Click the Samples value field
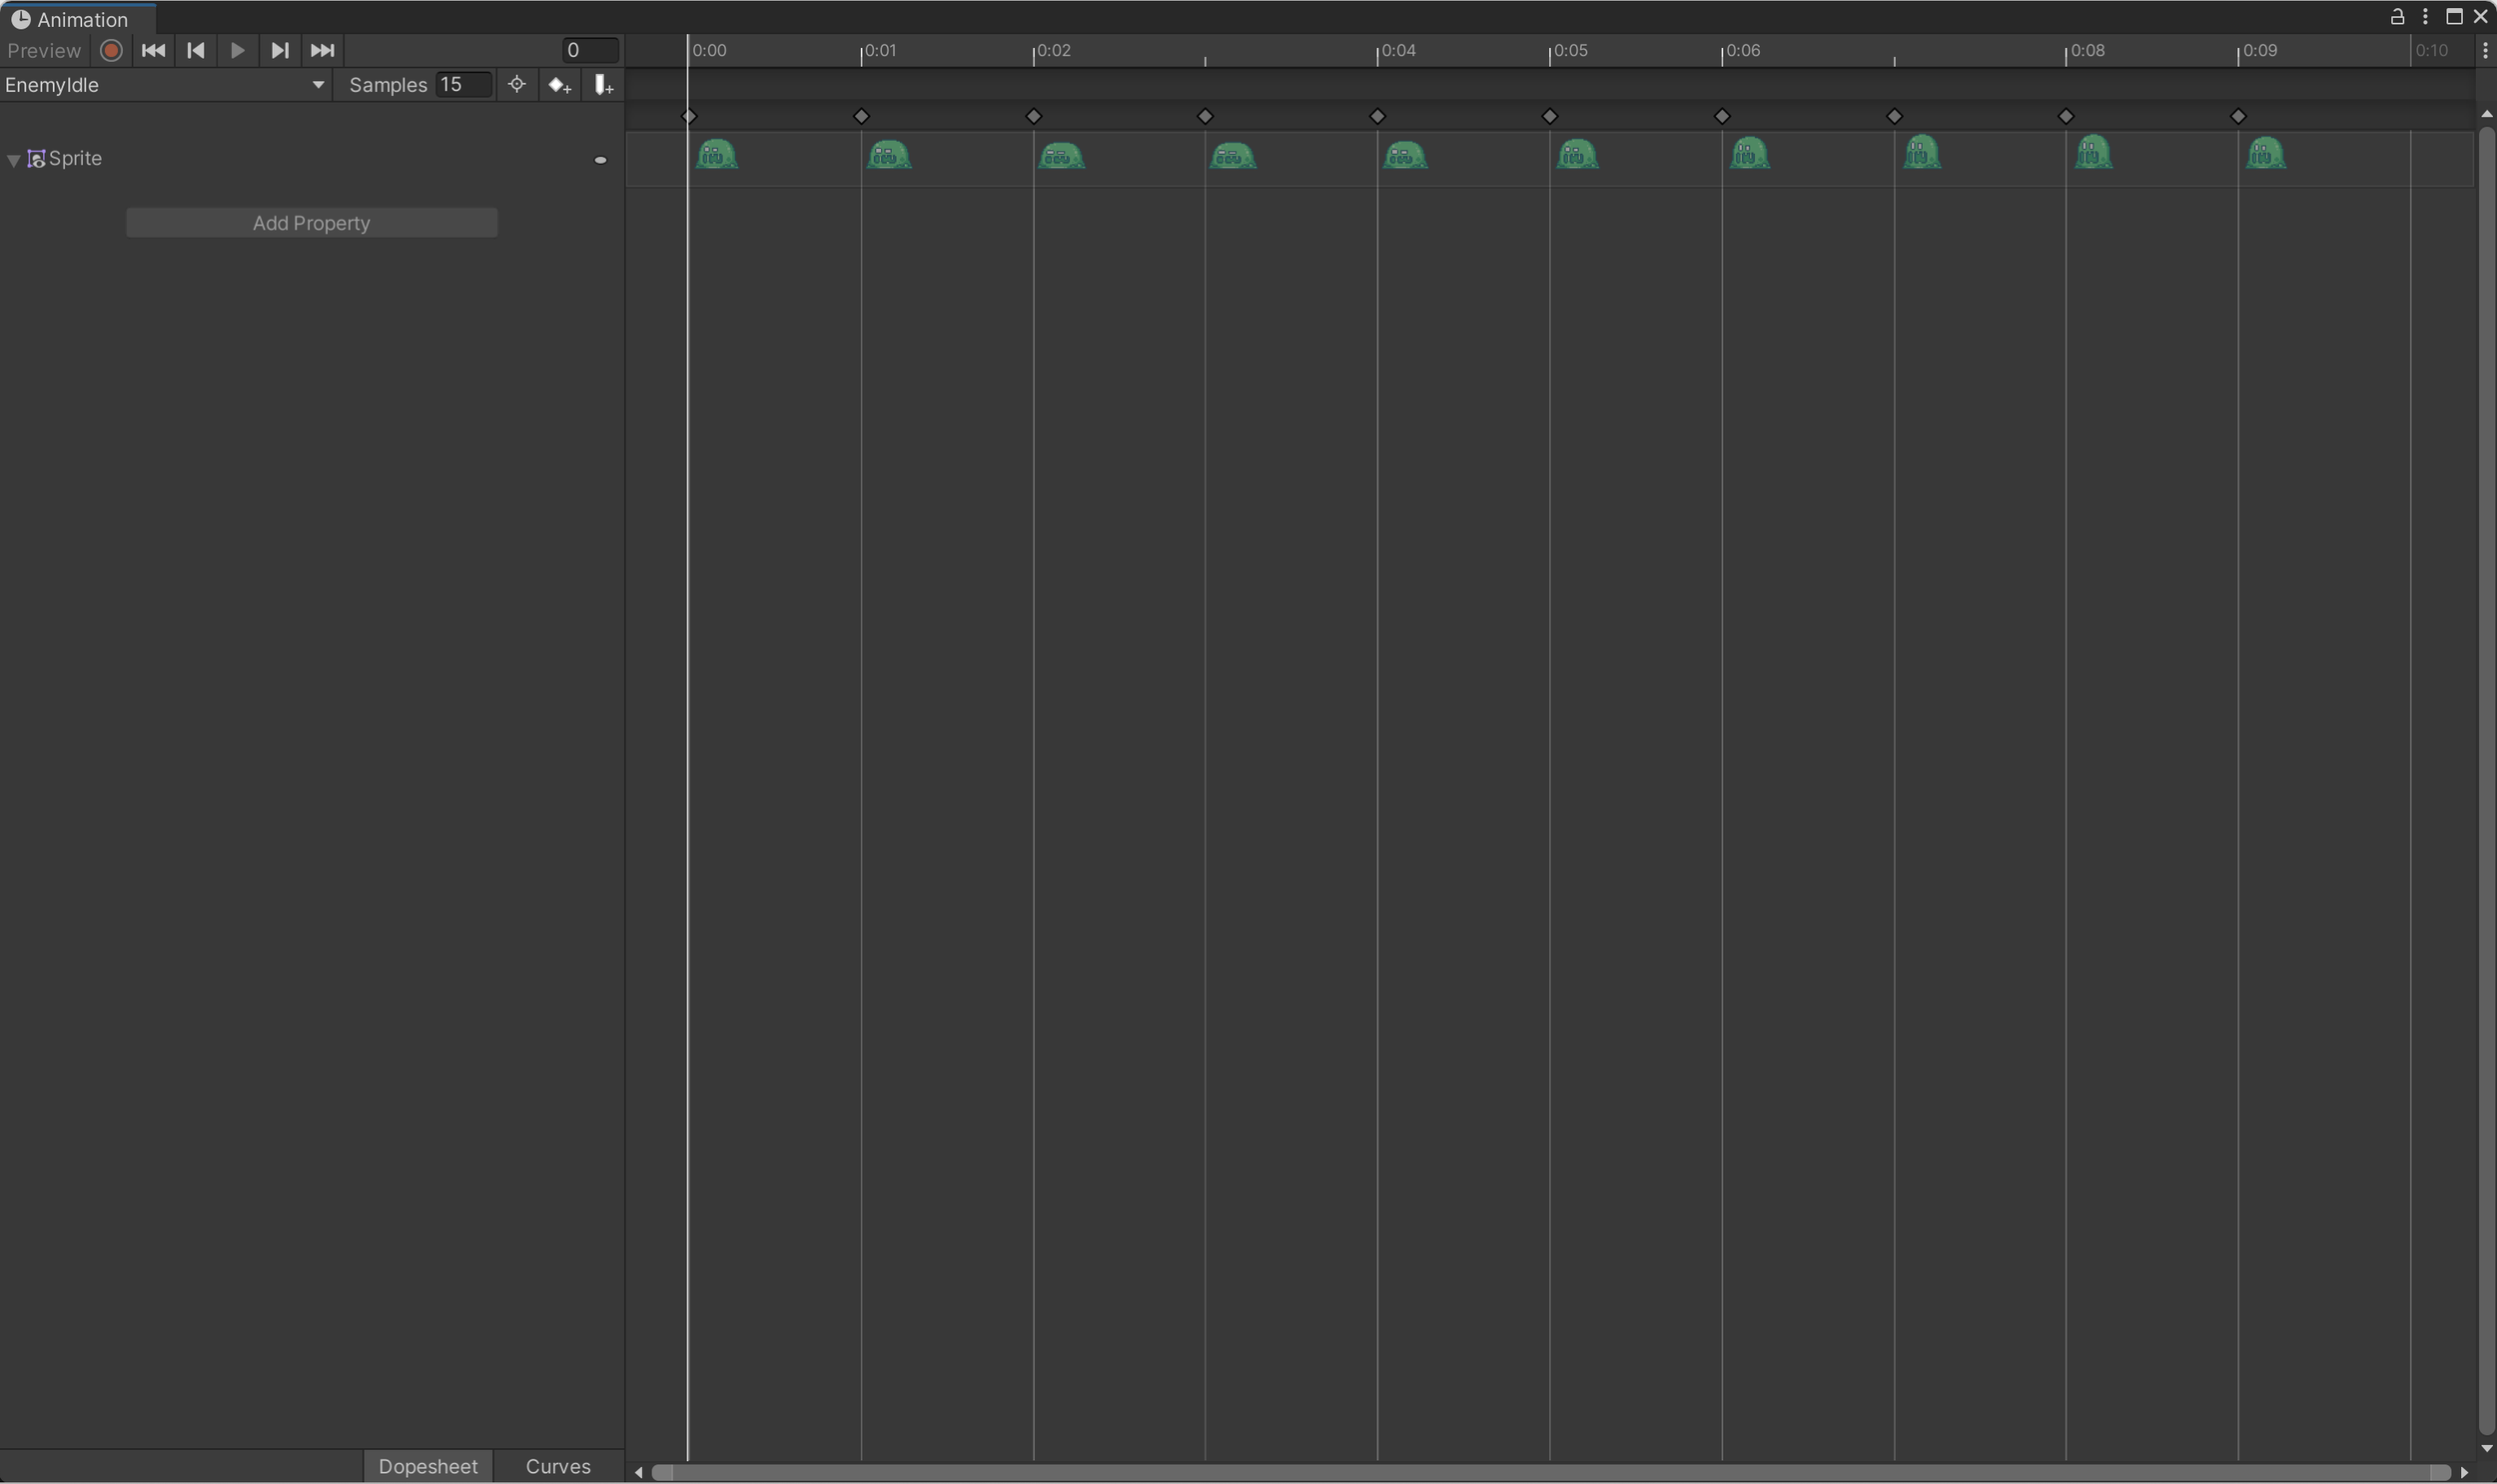Viewport: 2497px width, 1484px height. (x=463, y=85)
